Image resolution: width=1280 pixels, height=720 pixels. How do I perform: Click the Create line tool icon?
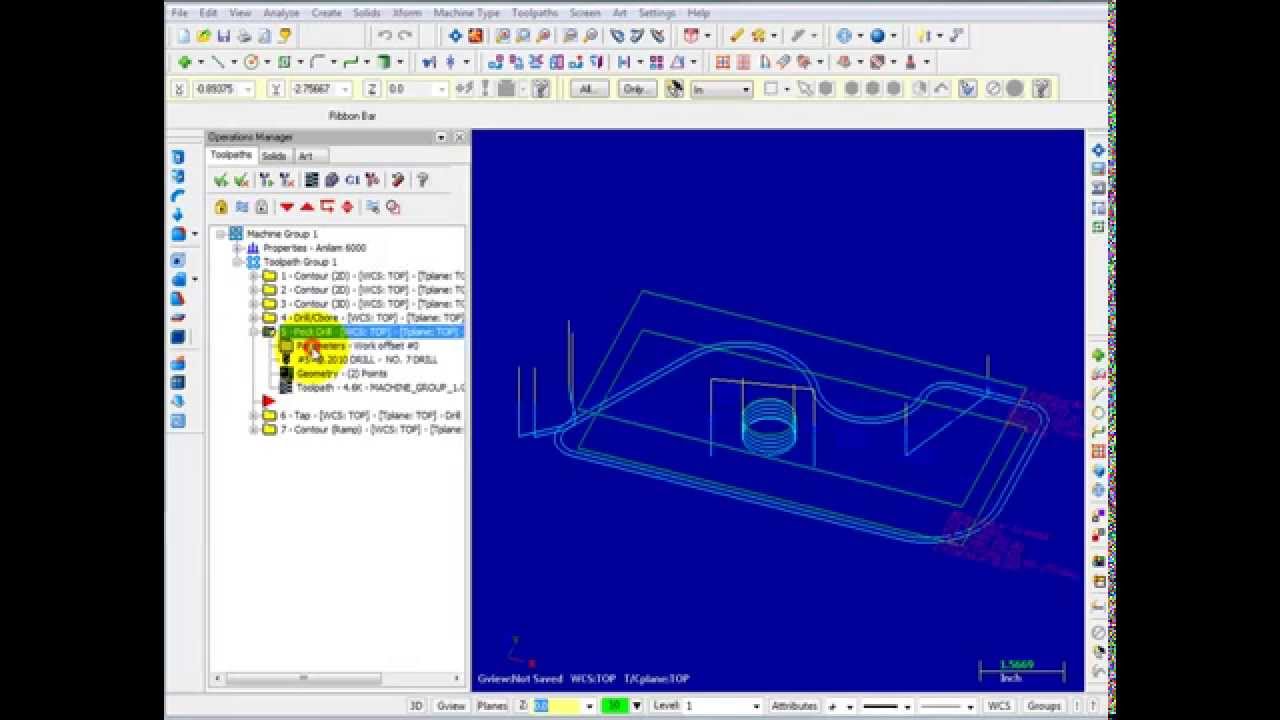coord(218,62)
